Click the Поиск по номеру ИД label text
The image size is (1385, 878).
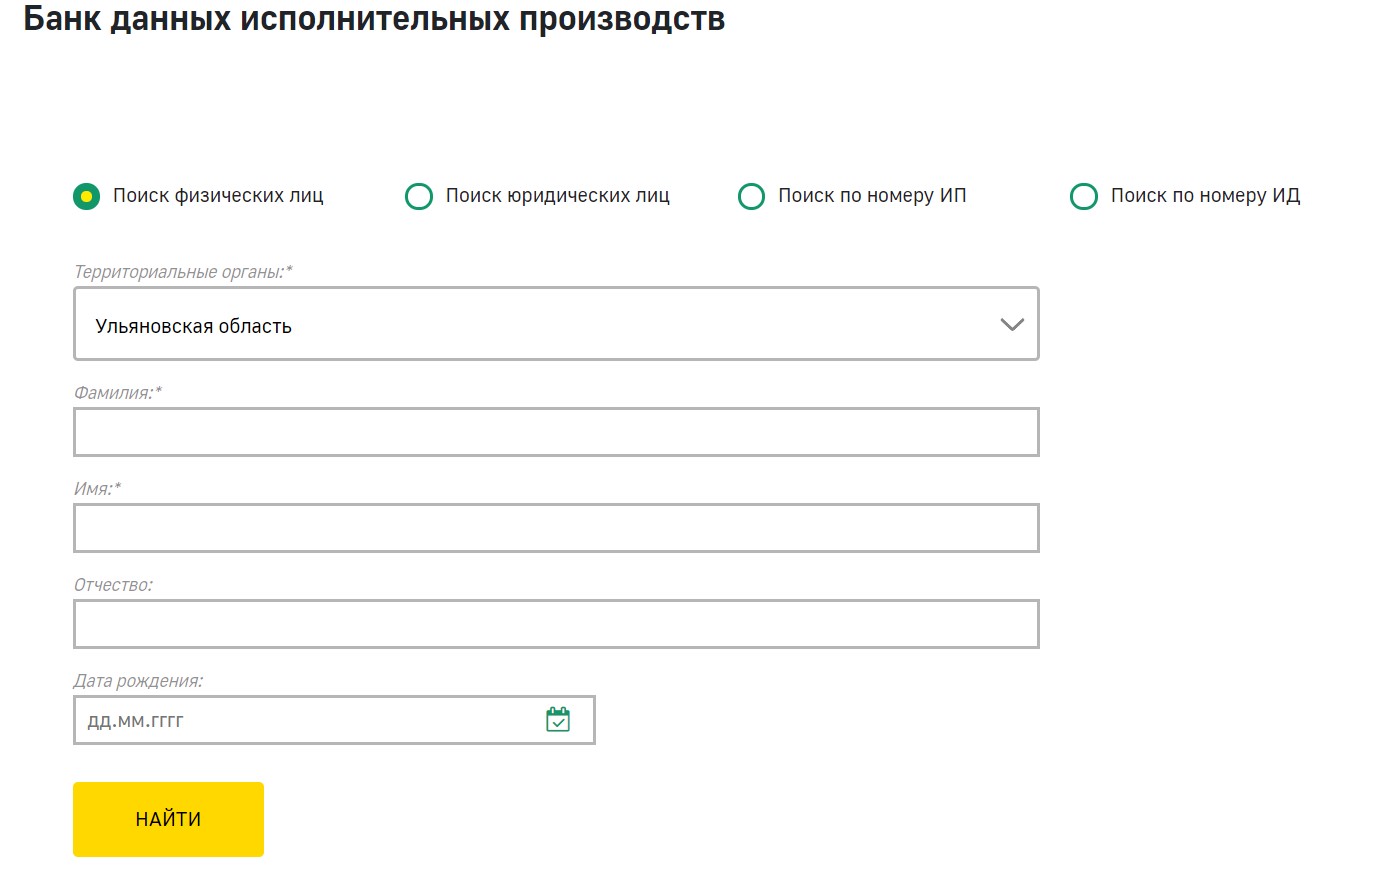click(x=1205, y=196)
